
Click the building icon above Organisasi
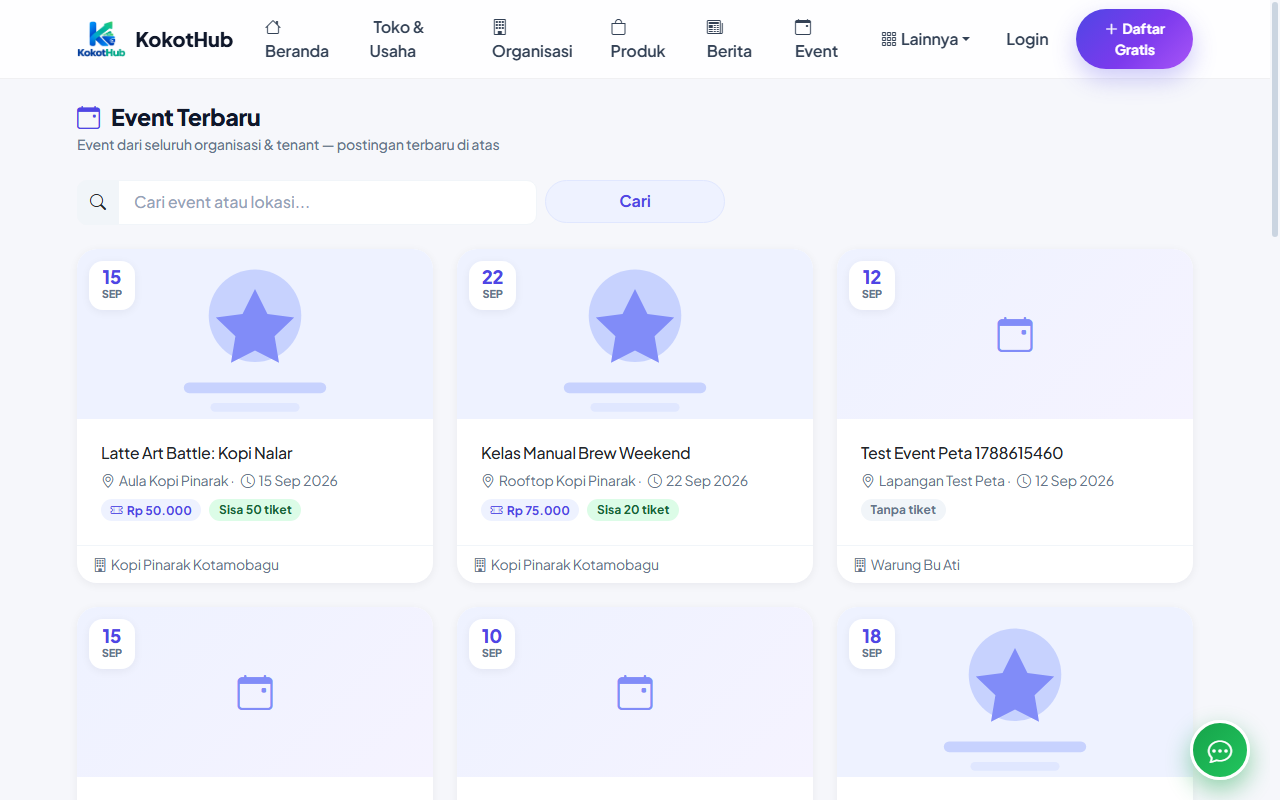tap(500, 27)
